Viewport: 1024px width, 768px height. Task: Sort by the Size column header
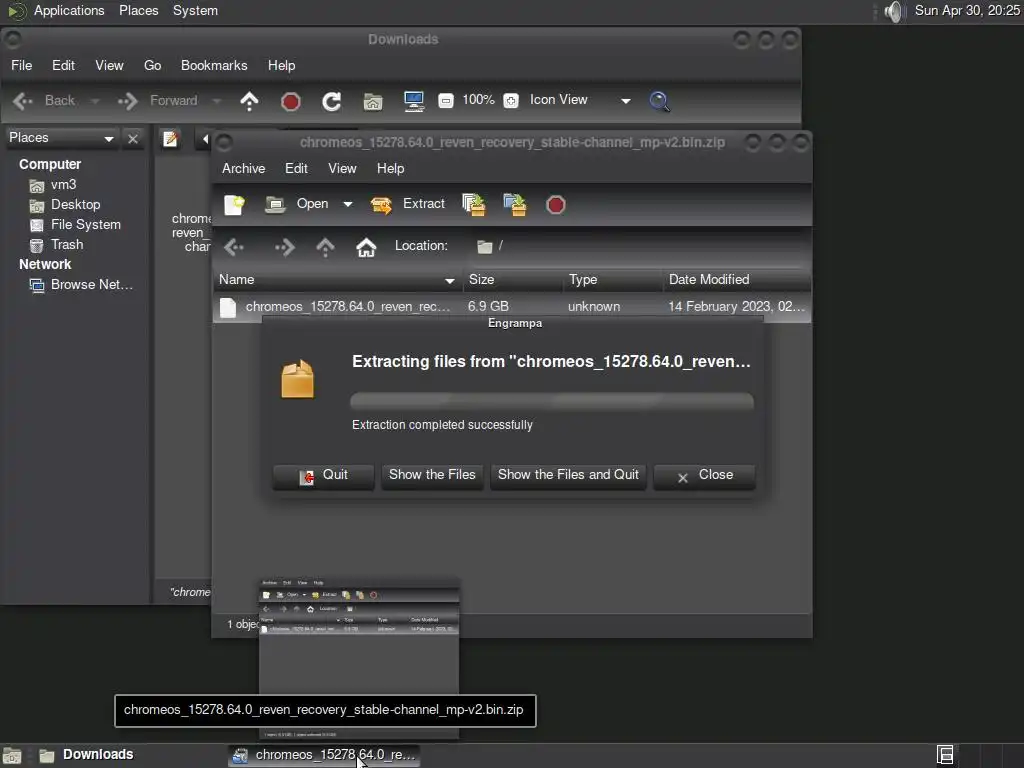(513, 280)
